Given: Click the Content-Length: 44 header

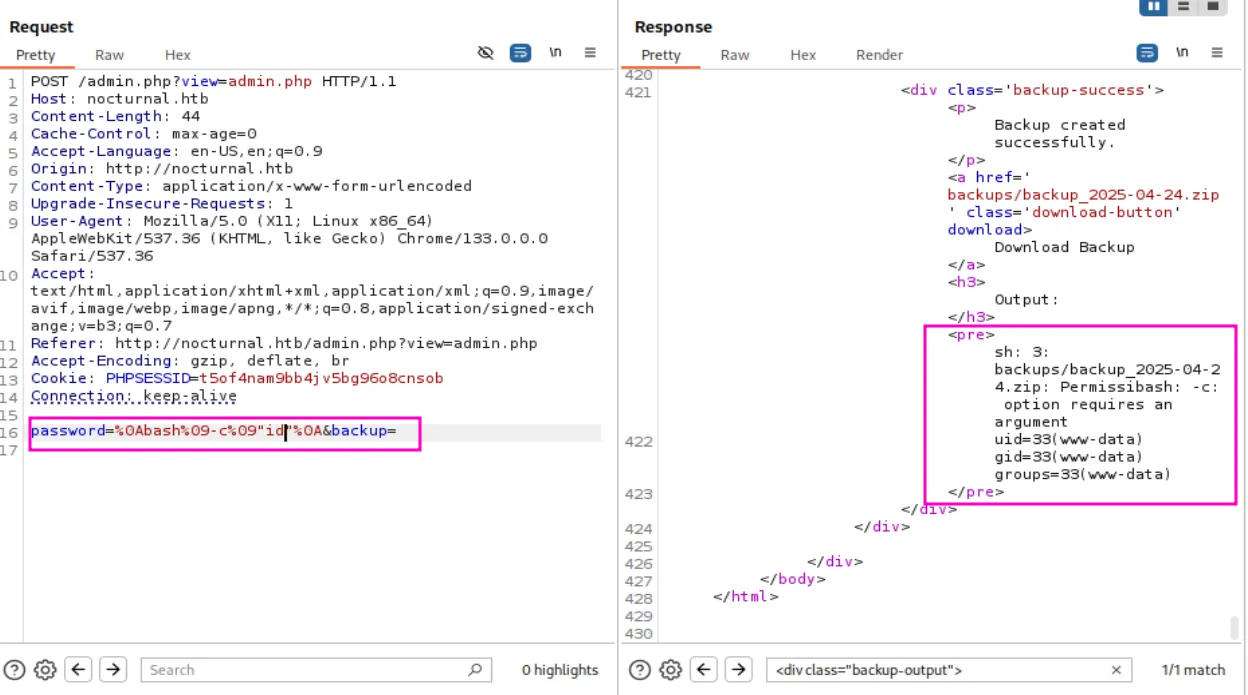Looking at the screenshot, I should [x=116, y=116].
